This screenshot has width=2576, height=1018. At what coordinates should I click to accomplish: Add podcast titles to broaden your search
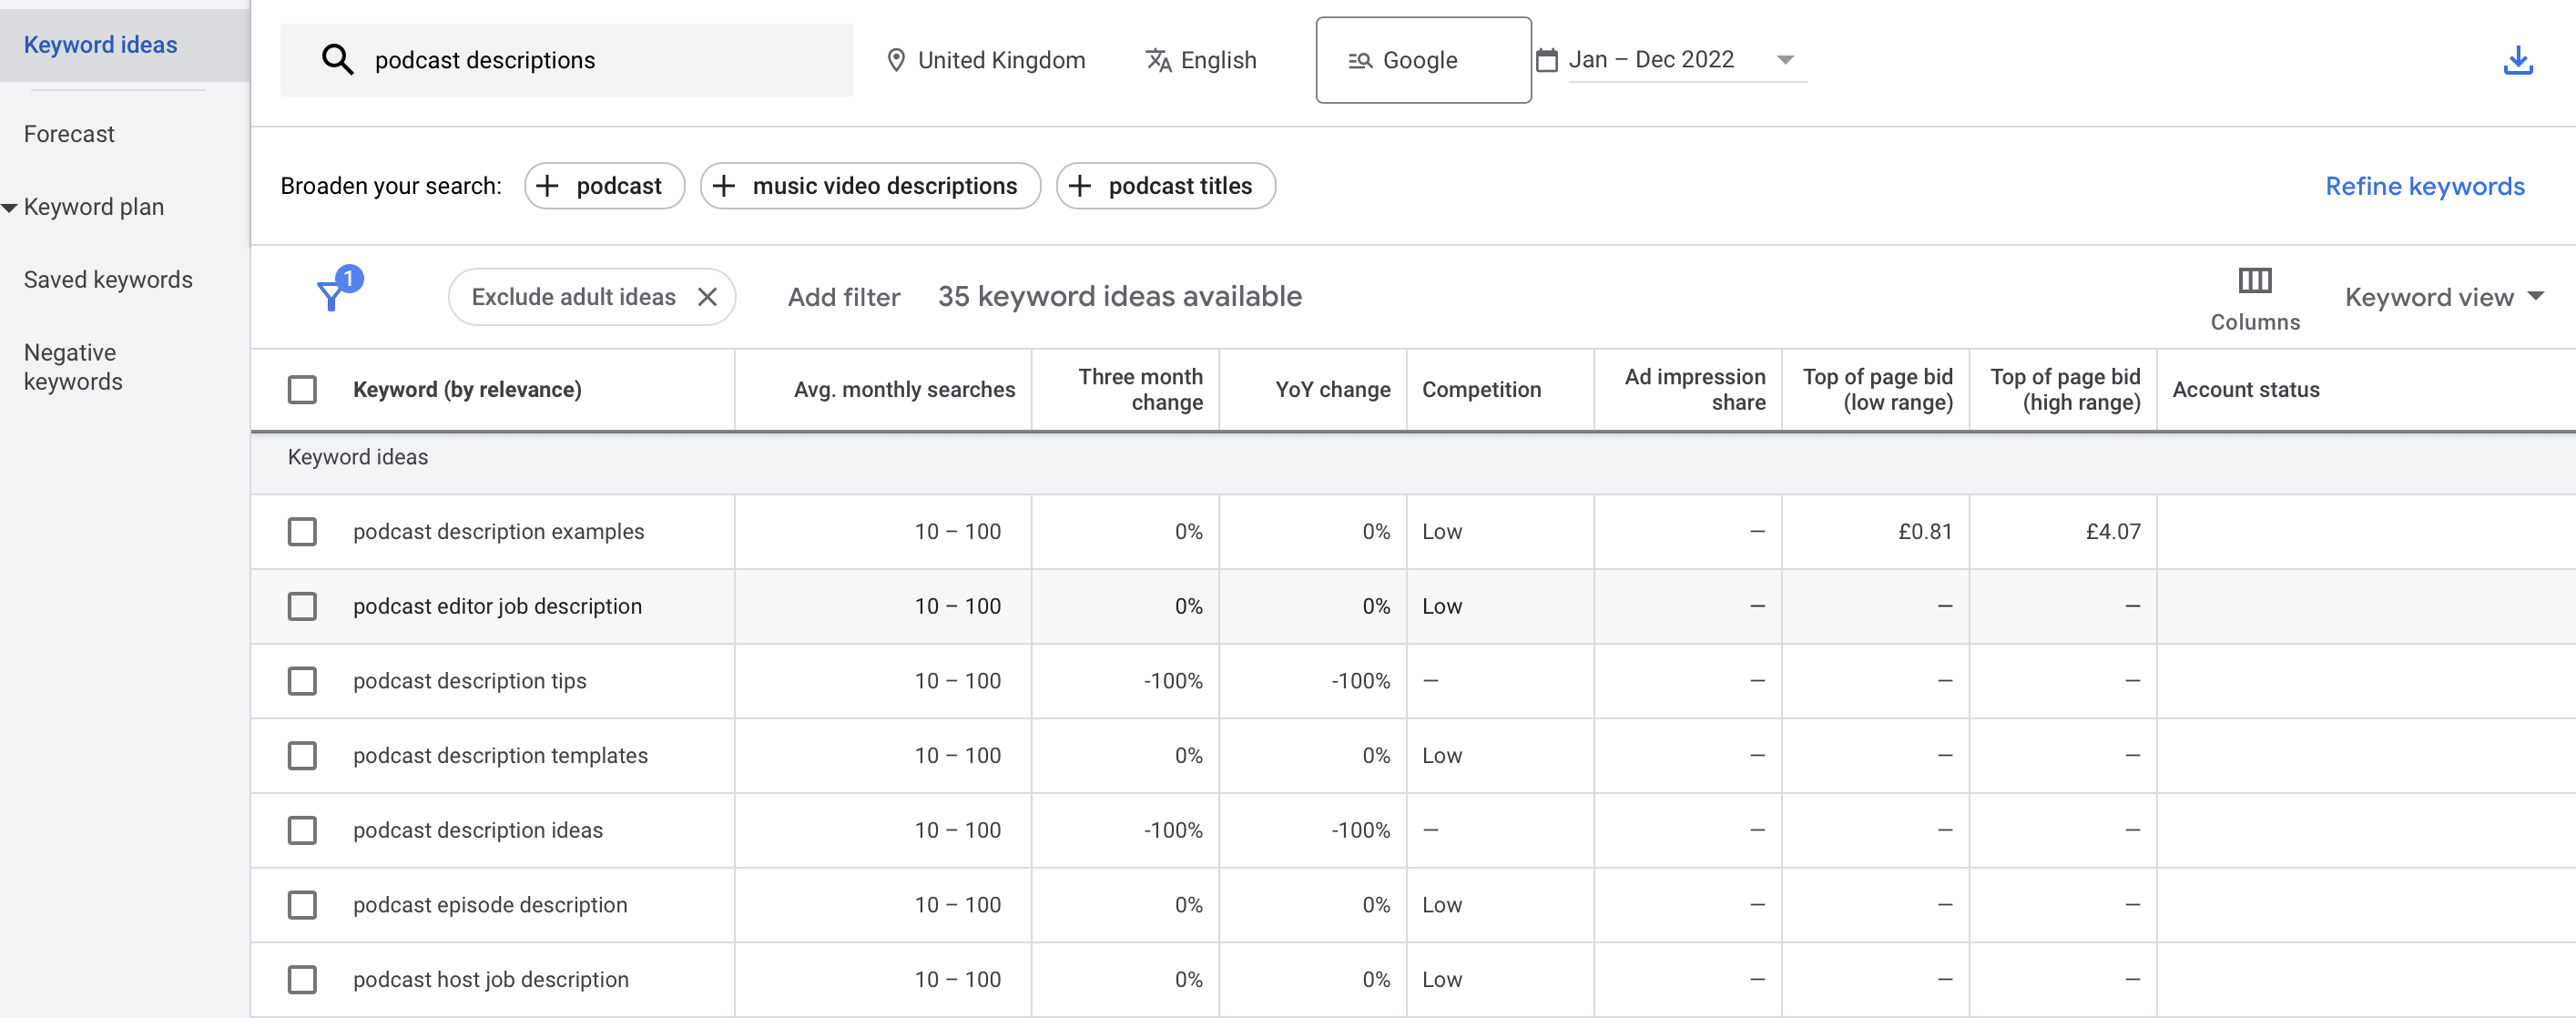coord(1165,185)
